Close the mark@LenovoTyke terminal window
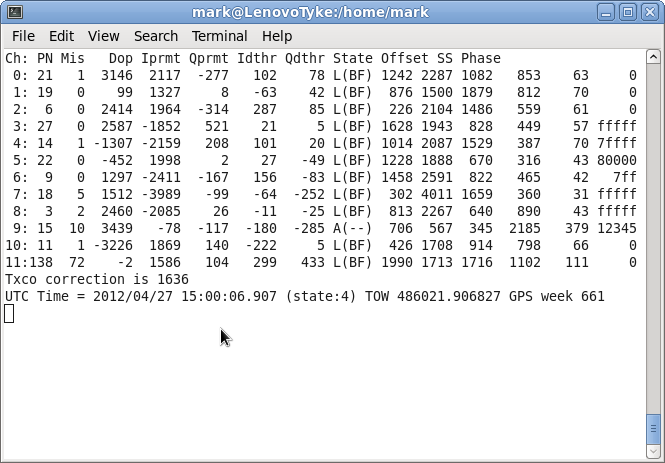 click(x=648, y=13)
